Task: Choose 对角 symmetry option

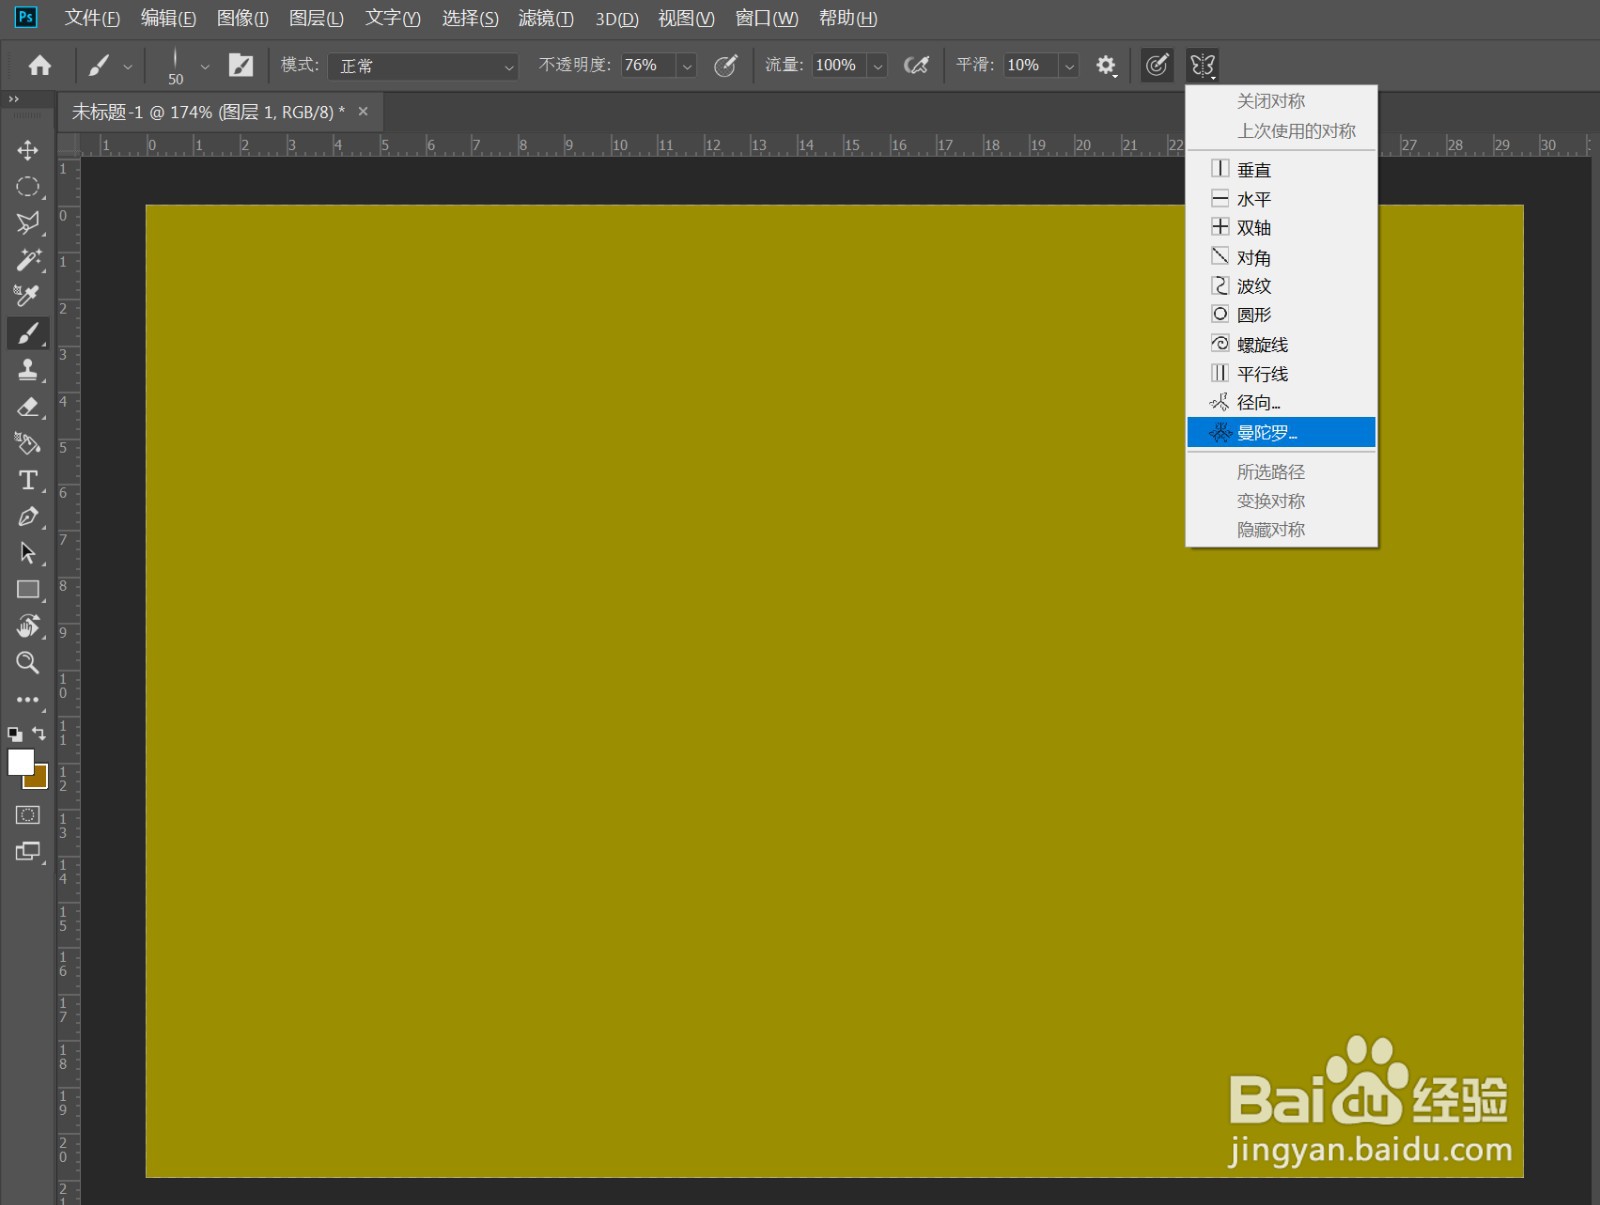Action: click(x=1281, y=257)
